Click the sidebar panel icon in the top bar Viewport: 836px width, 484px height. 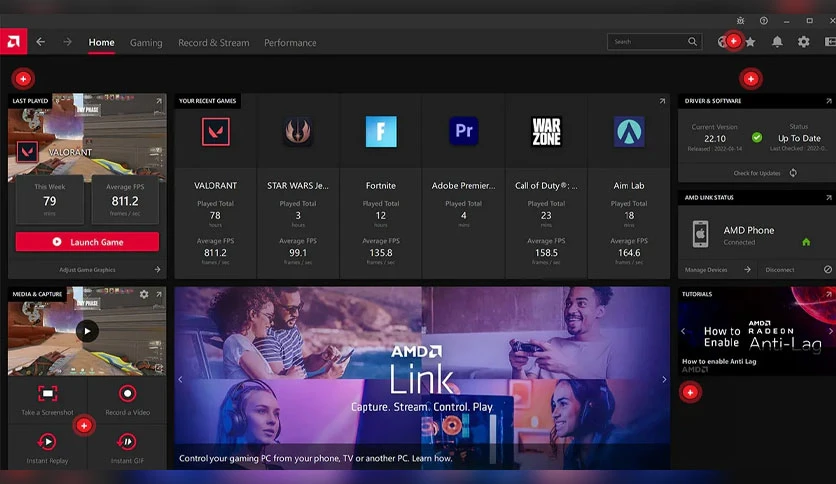(x=830, y=42)
